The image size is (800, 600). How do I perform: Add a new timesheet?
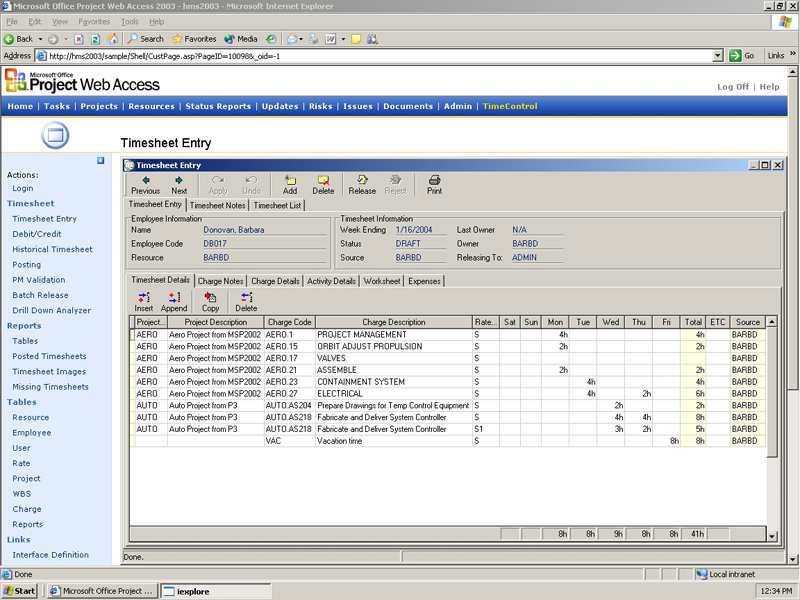[x=290, y=185]
